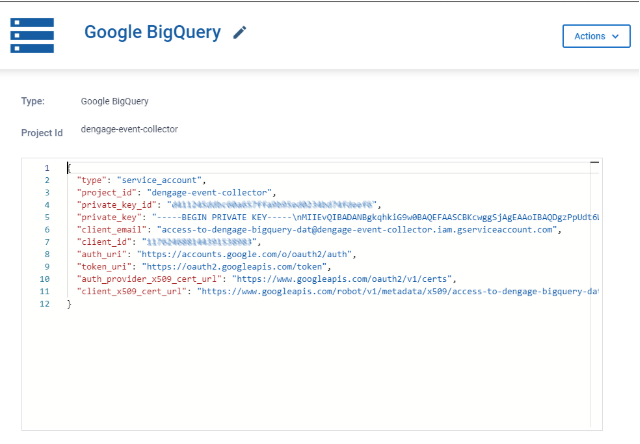Select the Google BigQuery type value
The image size is (640, 444).
[115, 101]
